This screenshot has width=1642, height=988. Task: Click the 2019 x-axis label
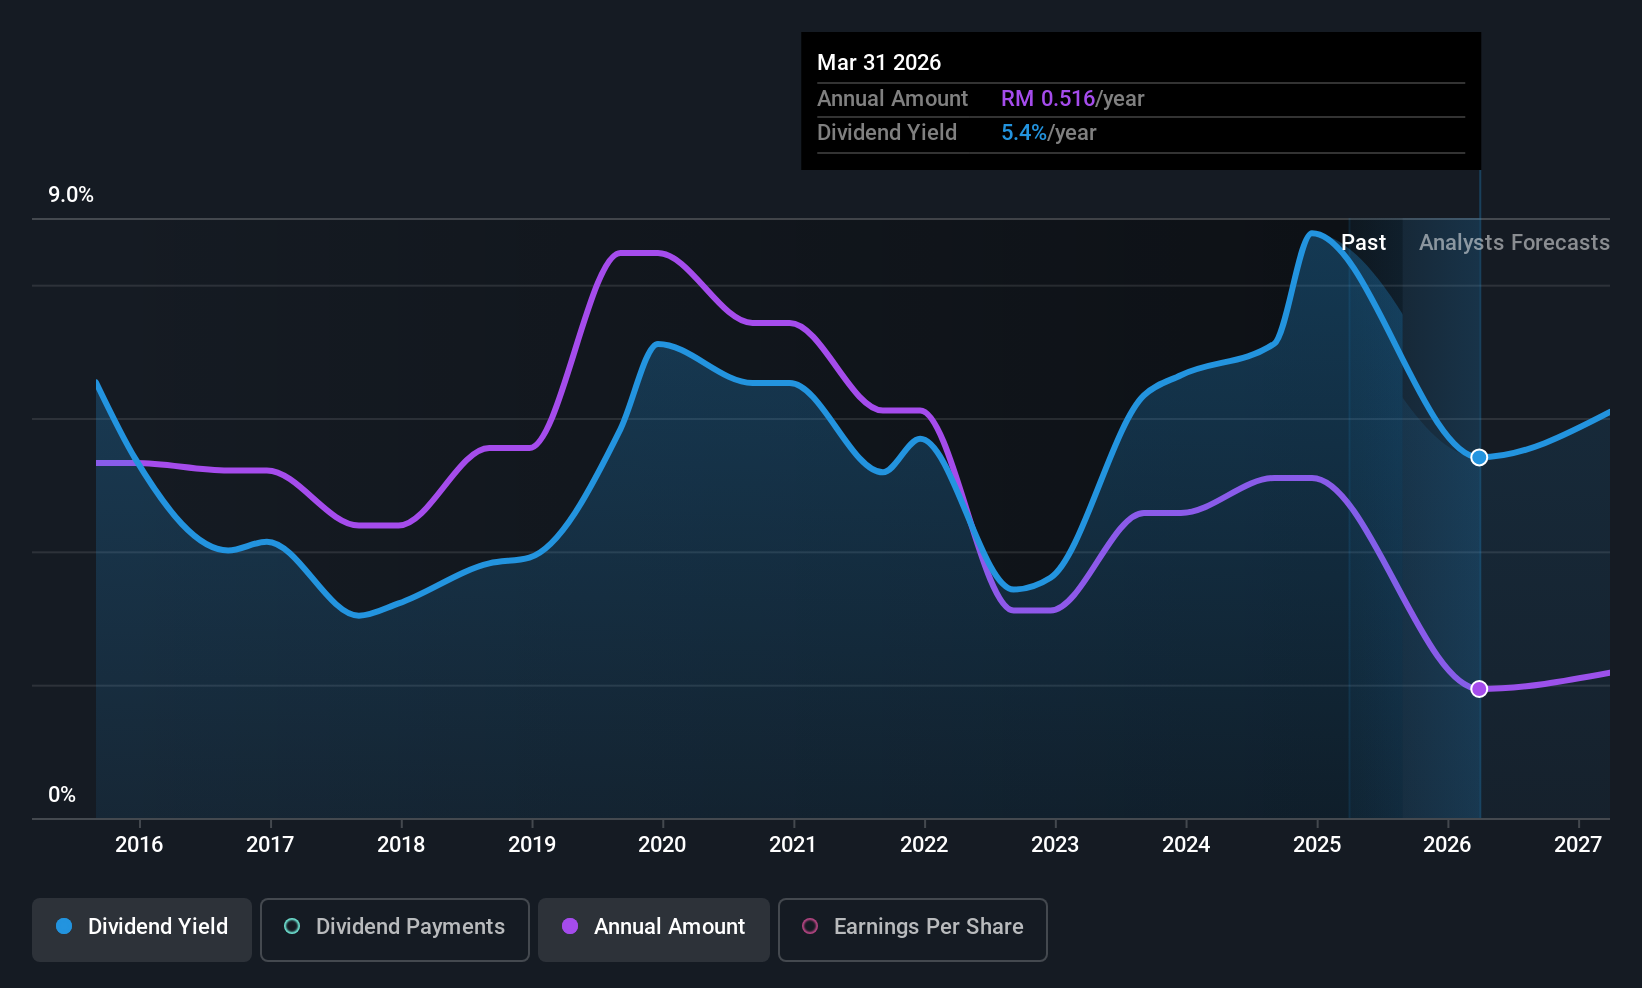coord(532,845)
